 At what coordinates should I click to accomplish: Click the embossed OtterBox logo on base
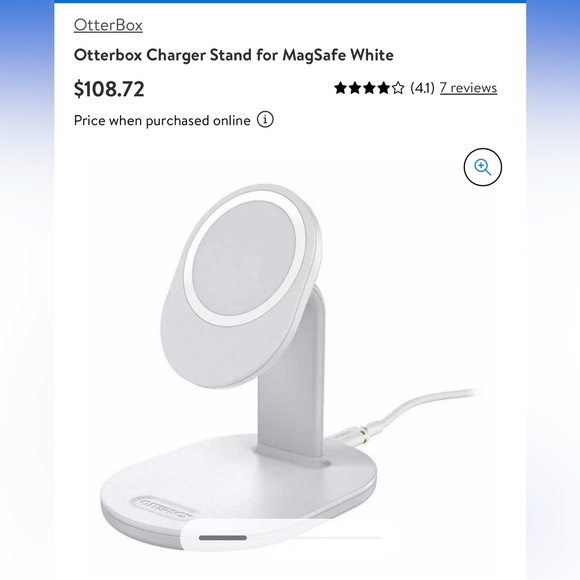166,508
